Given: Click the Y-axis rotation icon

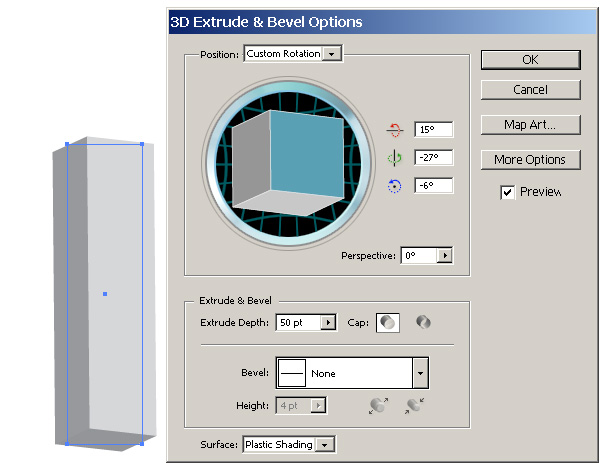Looking at the screenshot, I should coord(395,158).
